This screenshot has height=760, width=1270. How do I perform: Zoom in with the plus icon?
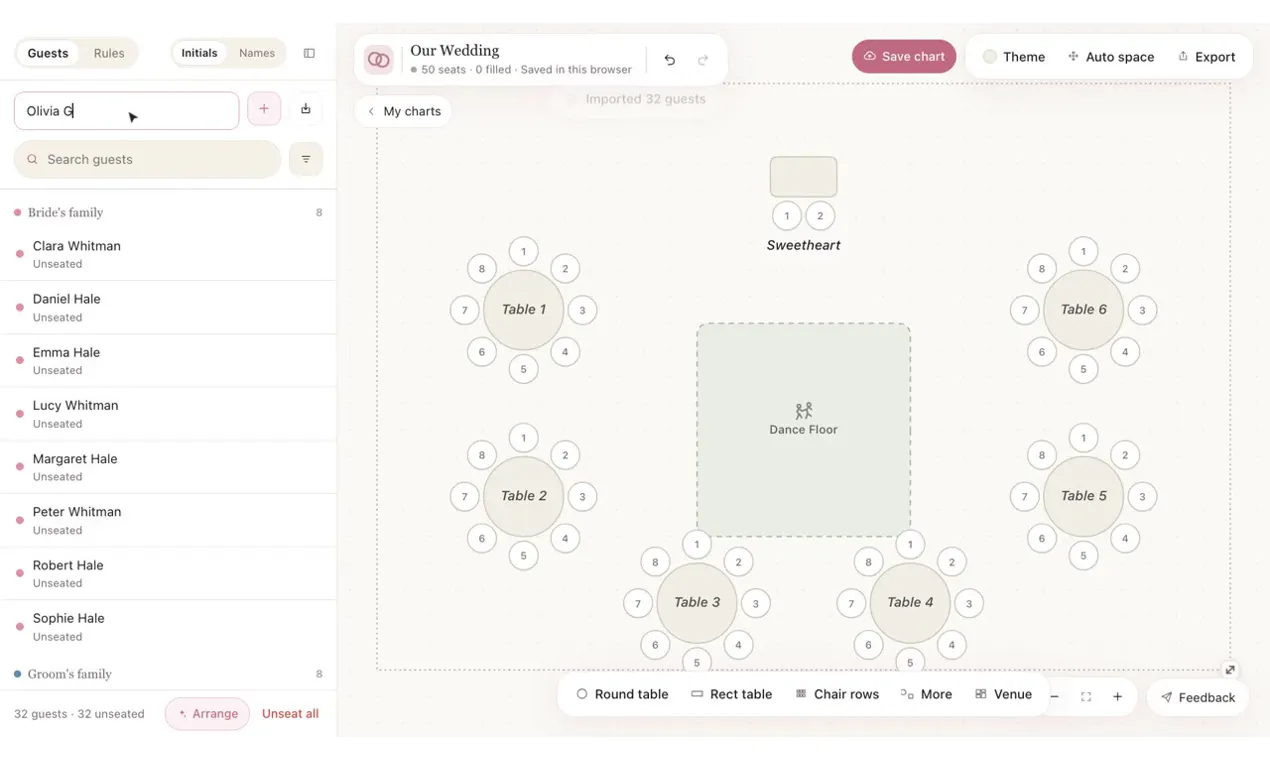tap(1118, 697)
